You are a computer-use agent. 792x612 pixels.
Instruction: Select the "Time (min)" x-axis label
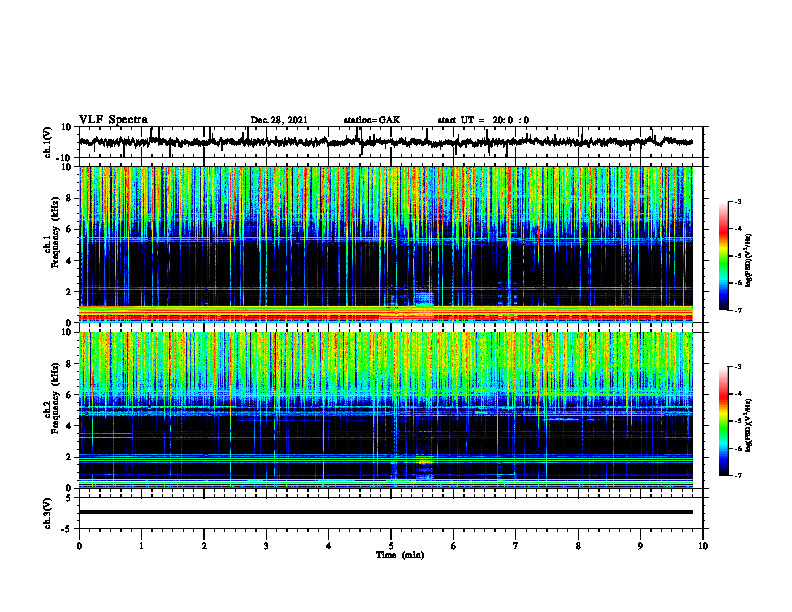tap(400, 555)
